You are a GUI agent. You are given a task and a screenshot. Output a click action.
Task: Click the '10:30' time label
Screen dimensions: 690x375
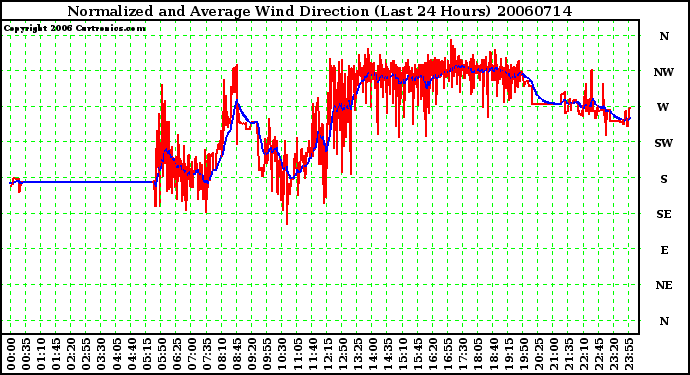[x=283, y=354]
